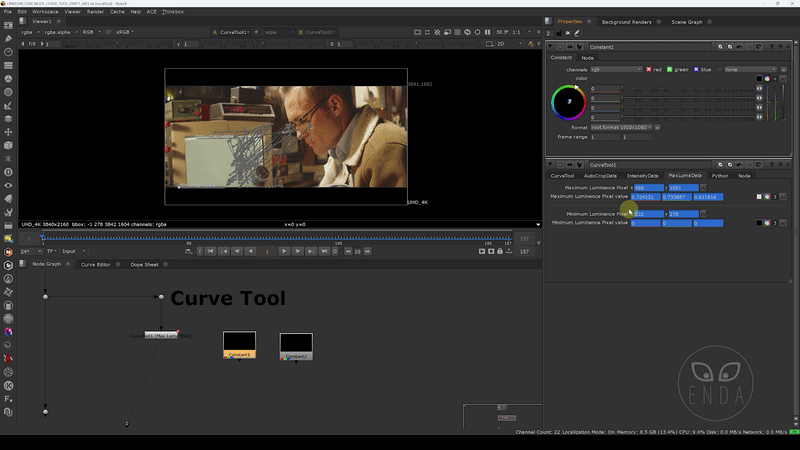The width and height of the screenshot is (800, 450).
Task: Open the Filter nodes circle icon
Action: click(8, 92)
